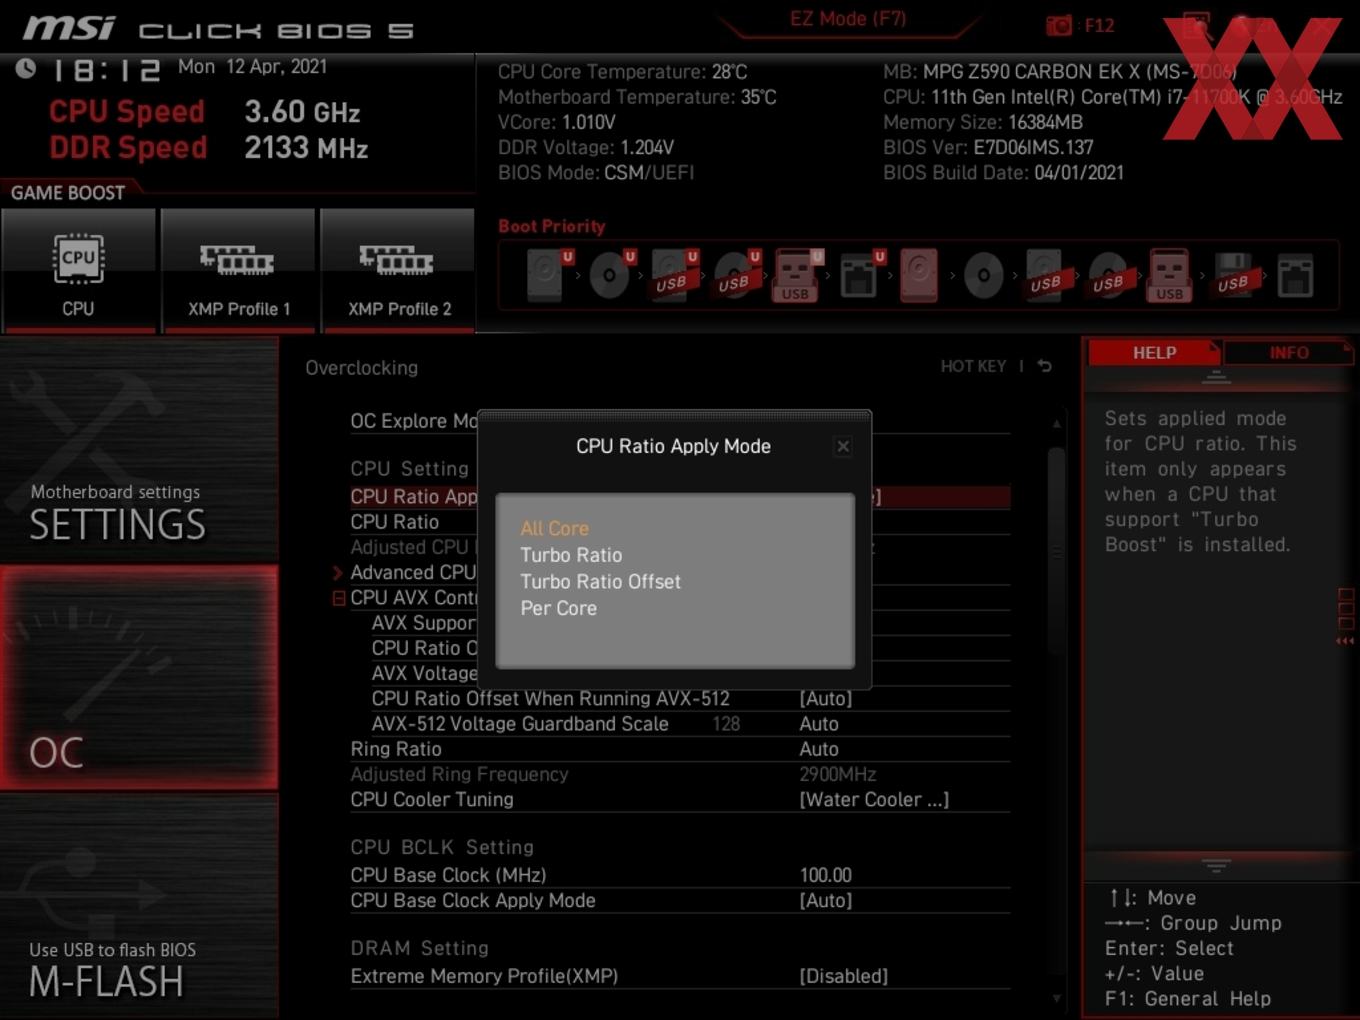Click the Boot Priority heading
This screenshot has width=1360, height=1020.
(551, 226)
